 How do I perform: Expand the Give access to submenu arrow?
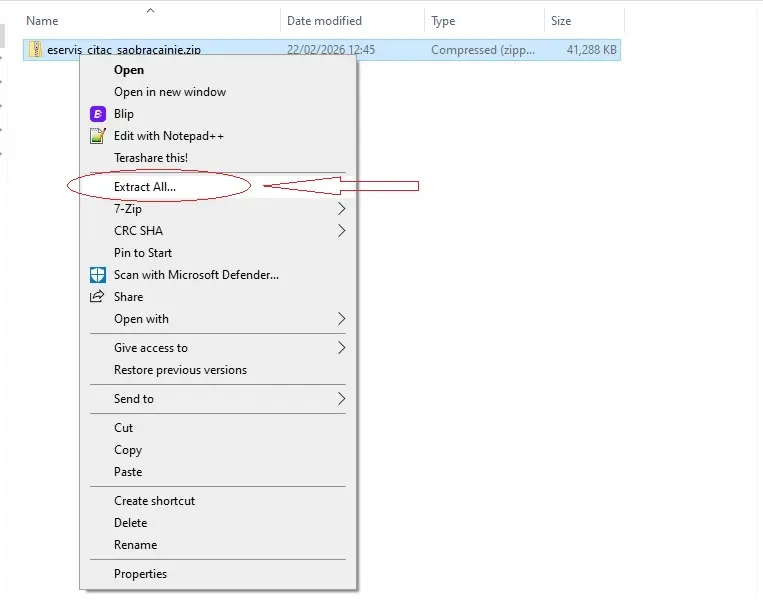tap(342, 347)
